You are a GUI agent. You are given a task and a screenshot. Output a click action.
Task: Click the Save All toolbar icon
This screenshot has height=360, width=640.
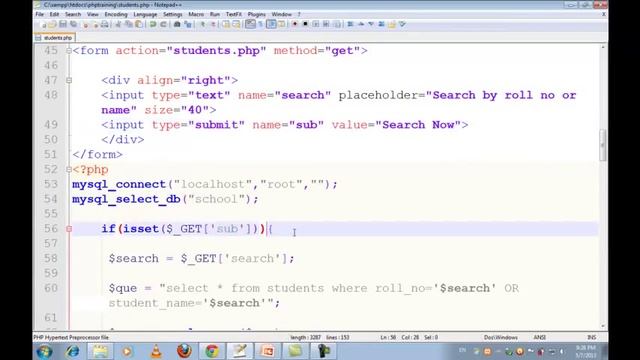click(73, 24)
